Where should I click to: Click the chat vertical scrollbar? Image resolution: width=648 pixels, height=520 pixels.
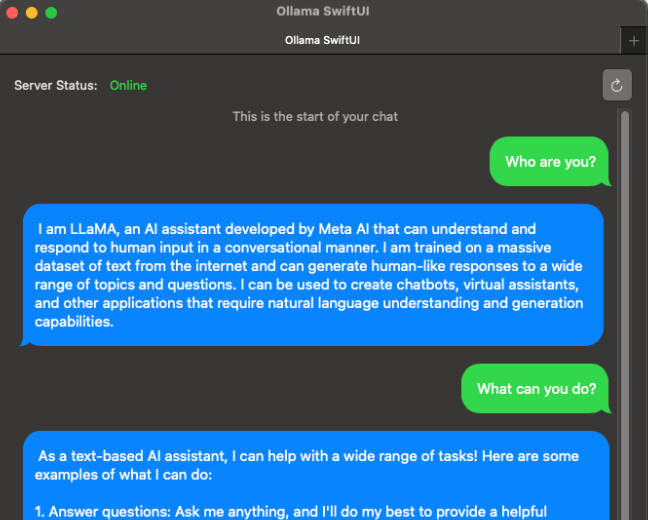click(624, 314)
